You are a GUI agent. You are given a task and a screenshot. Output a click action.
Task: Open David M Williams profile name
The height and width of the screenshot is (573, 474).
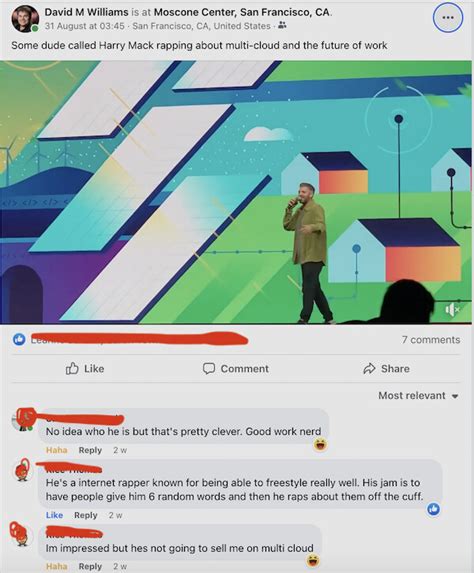(x=86, y=12)
